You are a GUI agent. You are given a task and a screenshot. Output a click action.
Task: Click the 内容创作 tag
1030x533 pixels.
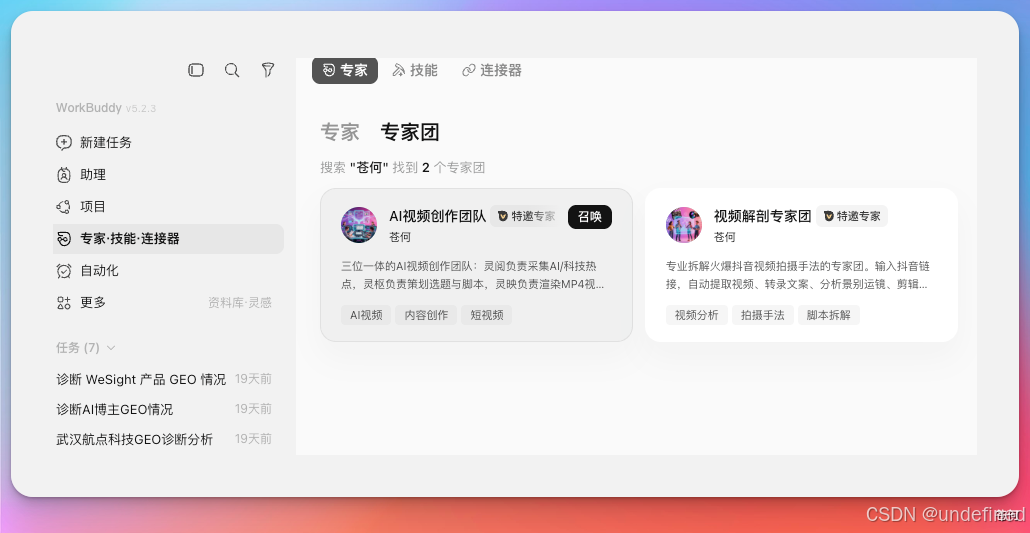pos(426,315)
